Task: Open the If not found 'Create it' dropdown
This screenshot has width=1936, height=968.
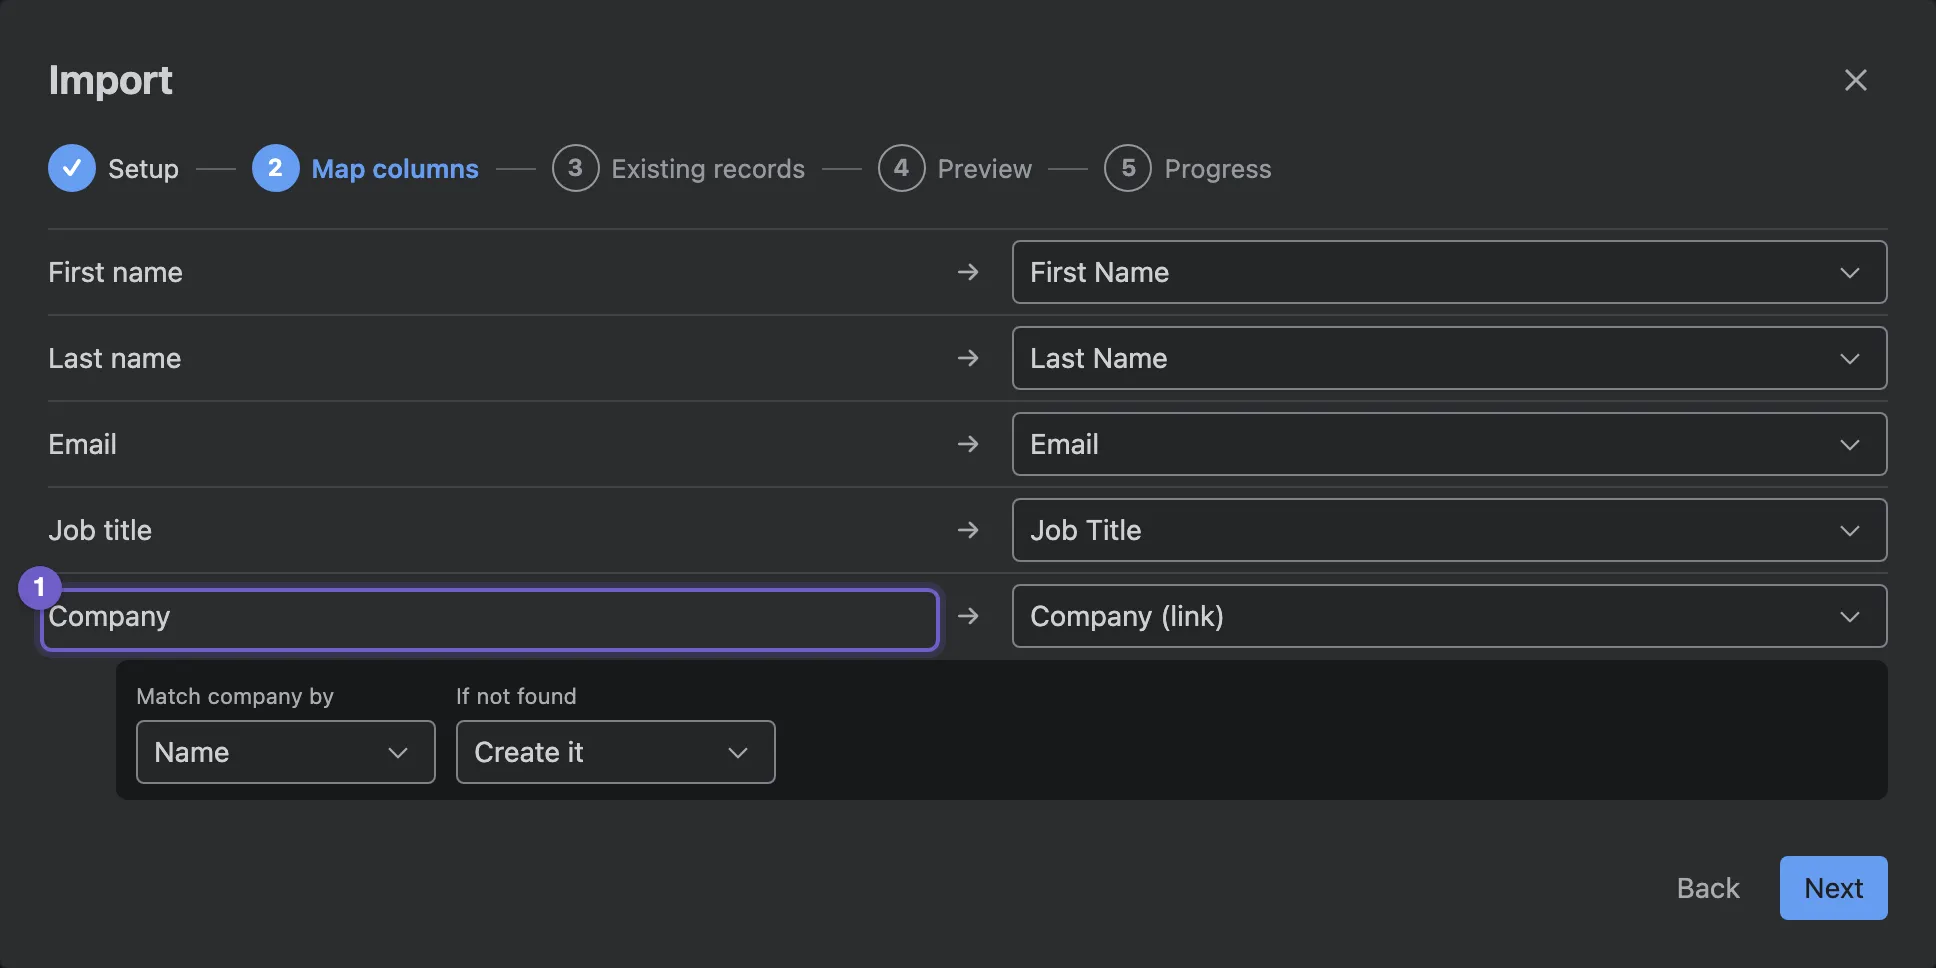Action: [616, 752]
